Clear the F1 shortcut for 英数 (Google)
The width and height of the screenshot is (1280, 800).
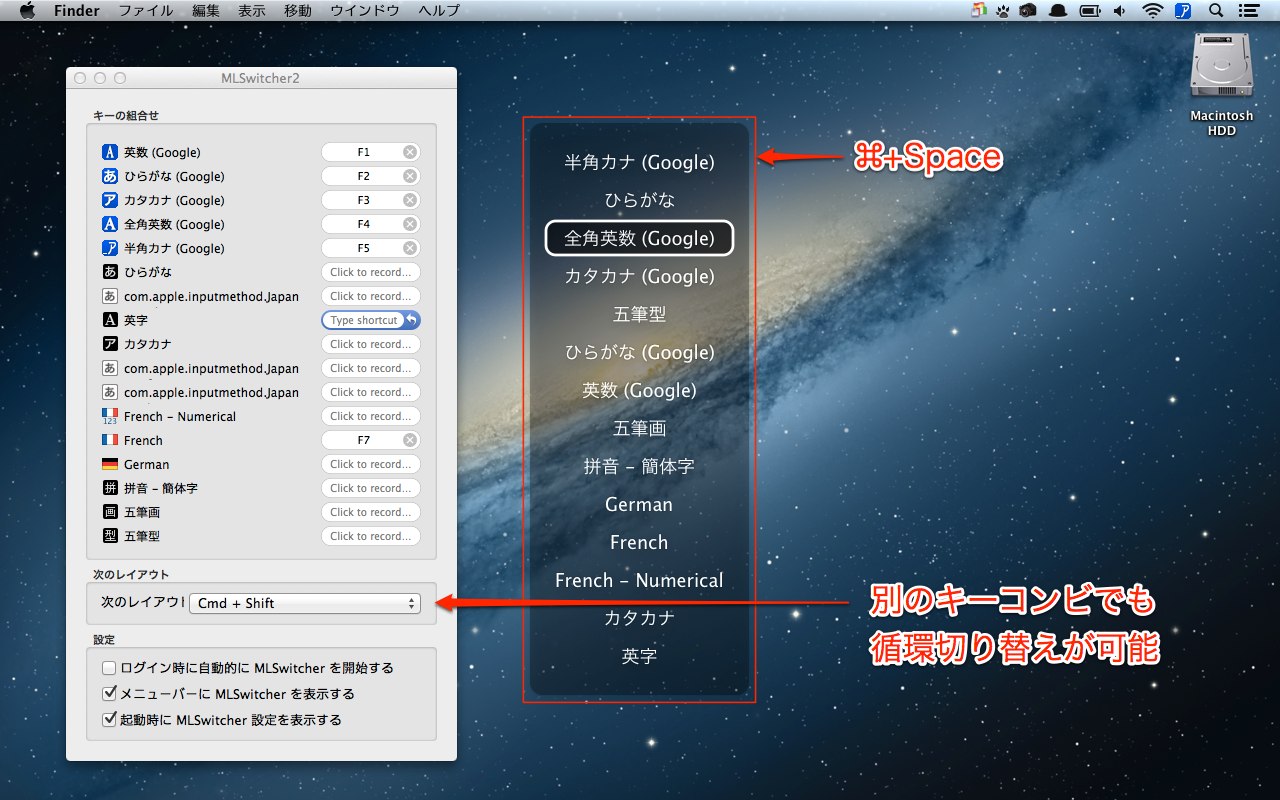410,152
